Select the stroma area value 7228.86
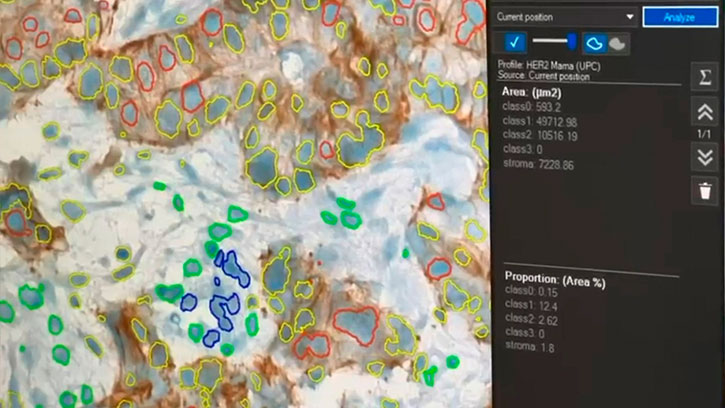This screenshot has height=408, width=725. [x=558, y=163]
